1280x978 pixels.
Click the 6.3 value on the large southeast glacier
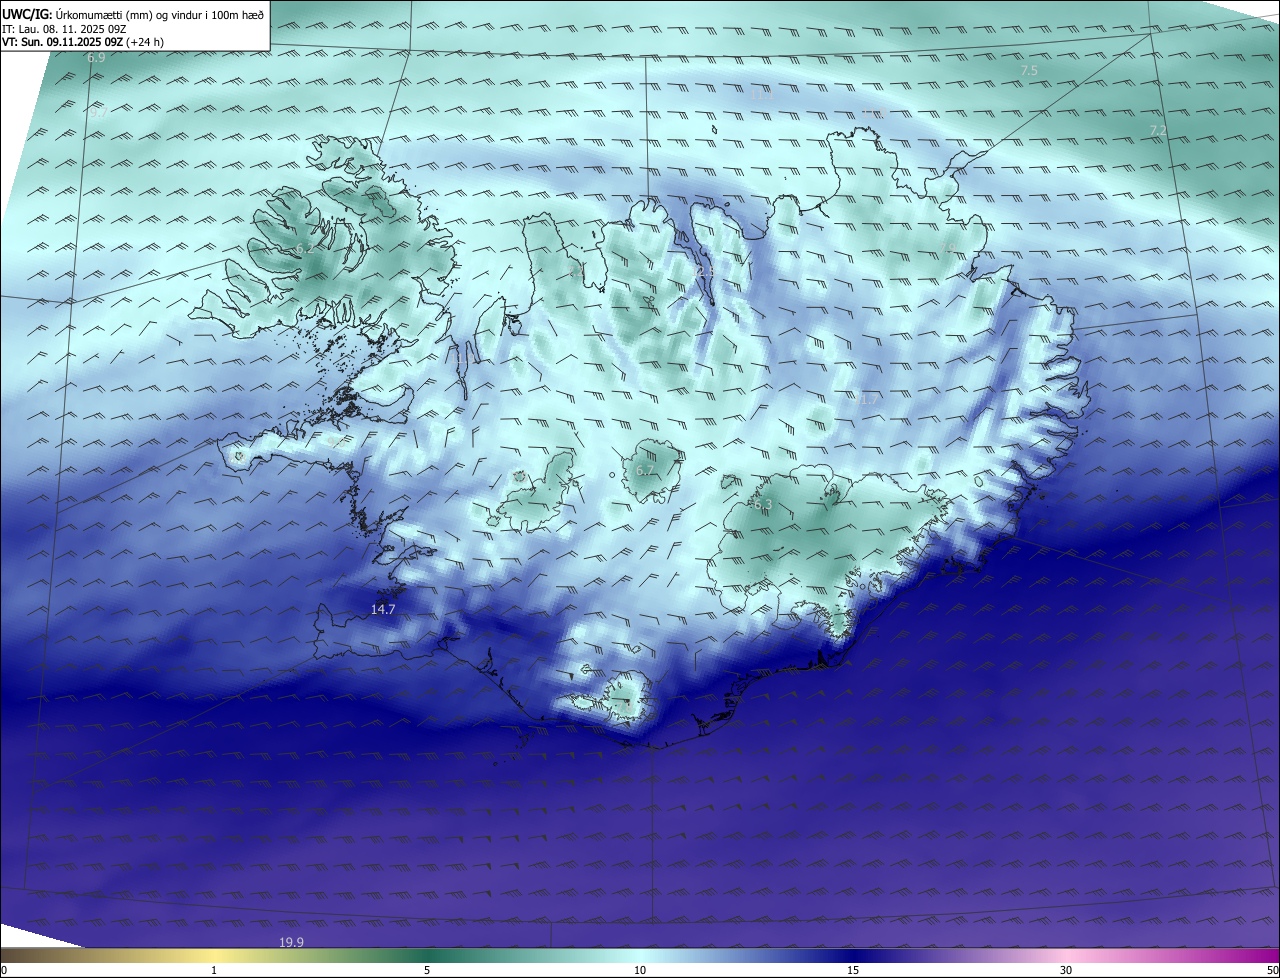763,505
